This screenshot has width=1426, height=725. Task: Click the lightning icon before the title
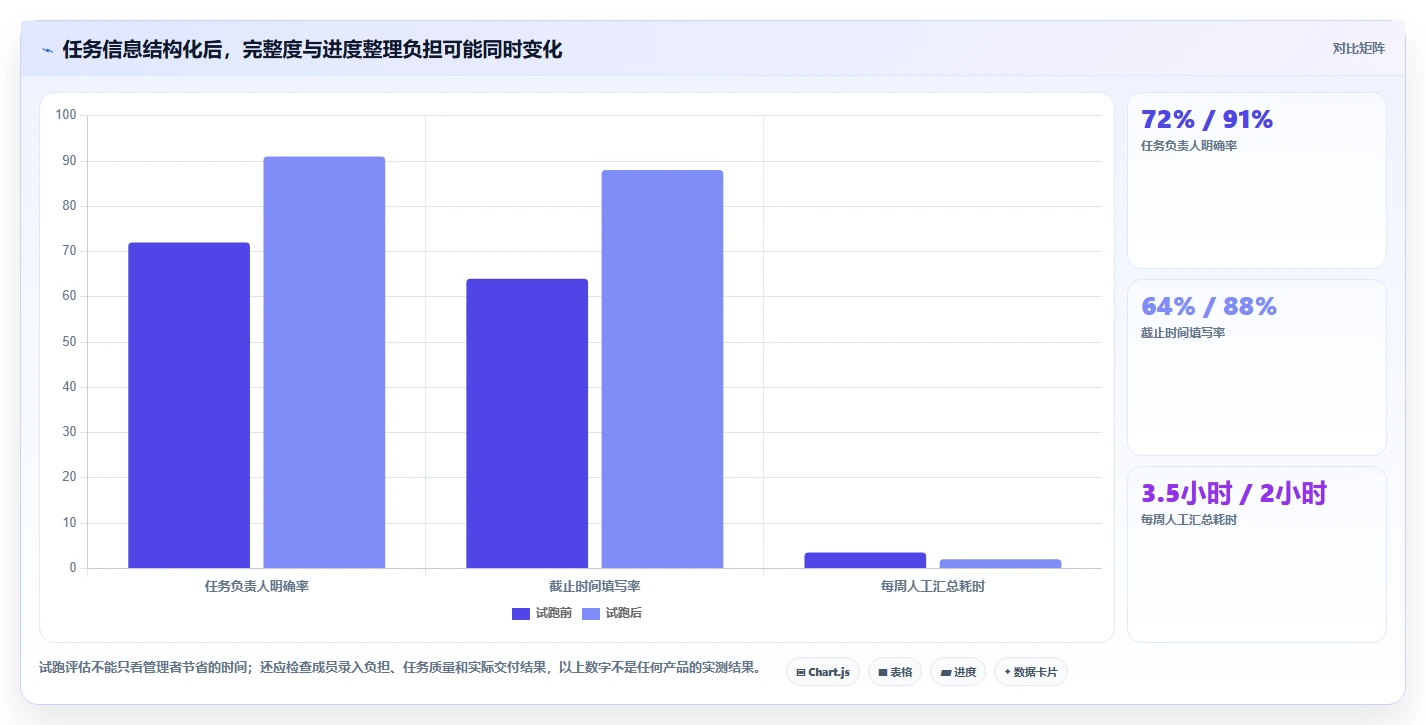tap(48, 50)
